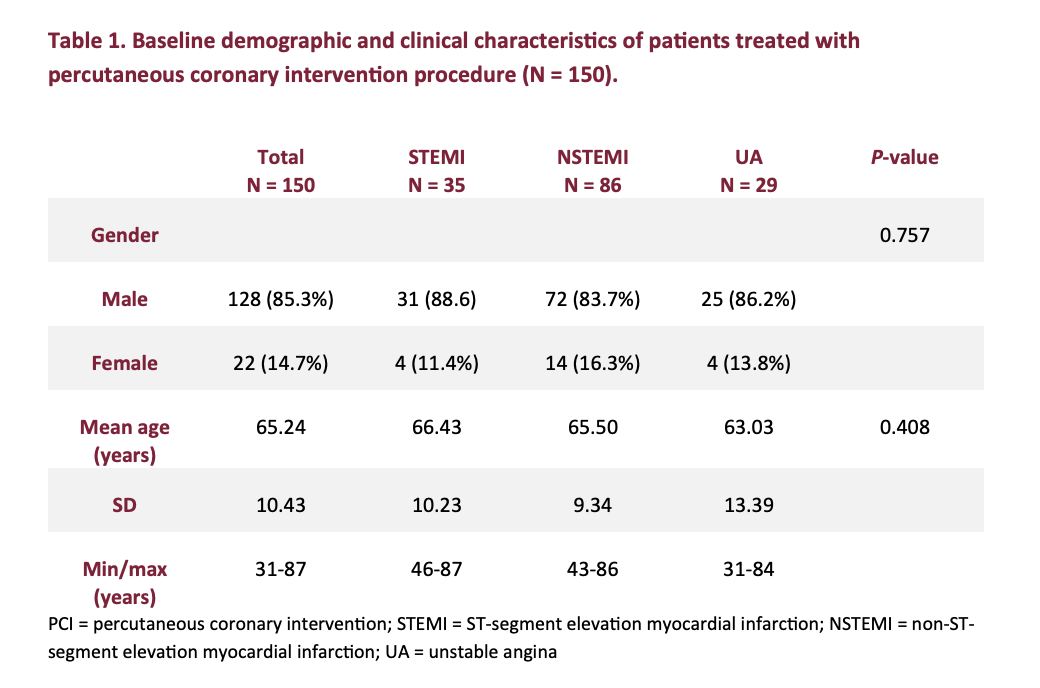
Task: Click the Table 1 title text
Action: (x=453, y=59)
